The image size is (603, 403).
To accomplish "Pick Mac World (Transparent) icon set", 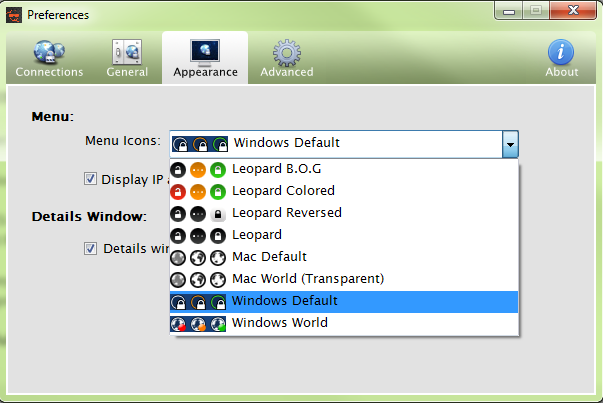I will point(344,279).
